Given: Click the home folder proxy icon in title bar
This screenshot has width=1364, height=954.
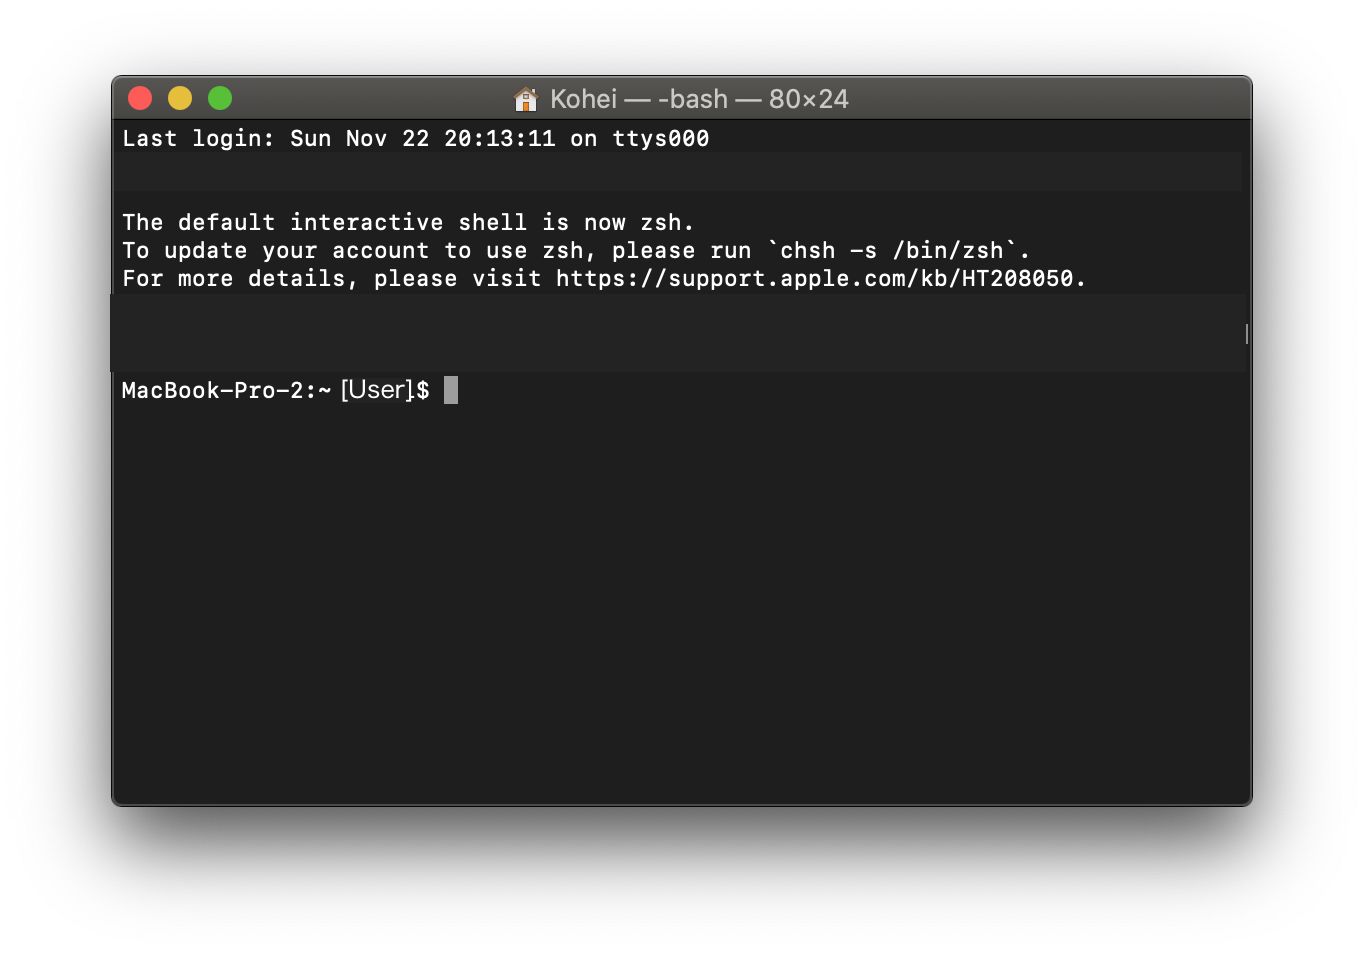Looking at the screenshot, I should [x=526, y=99].
